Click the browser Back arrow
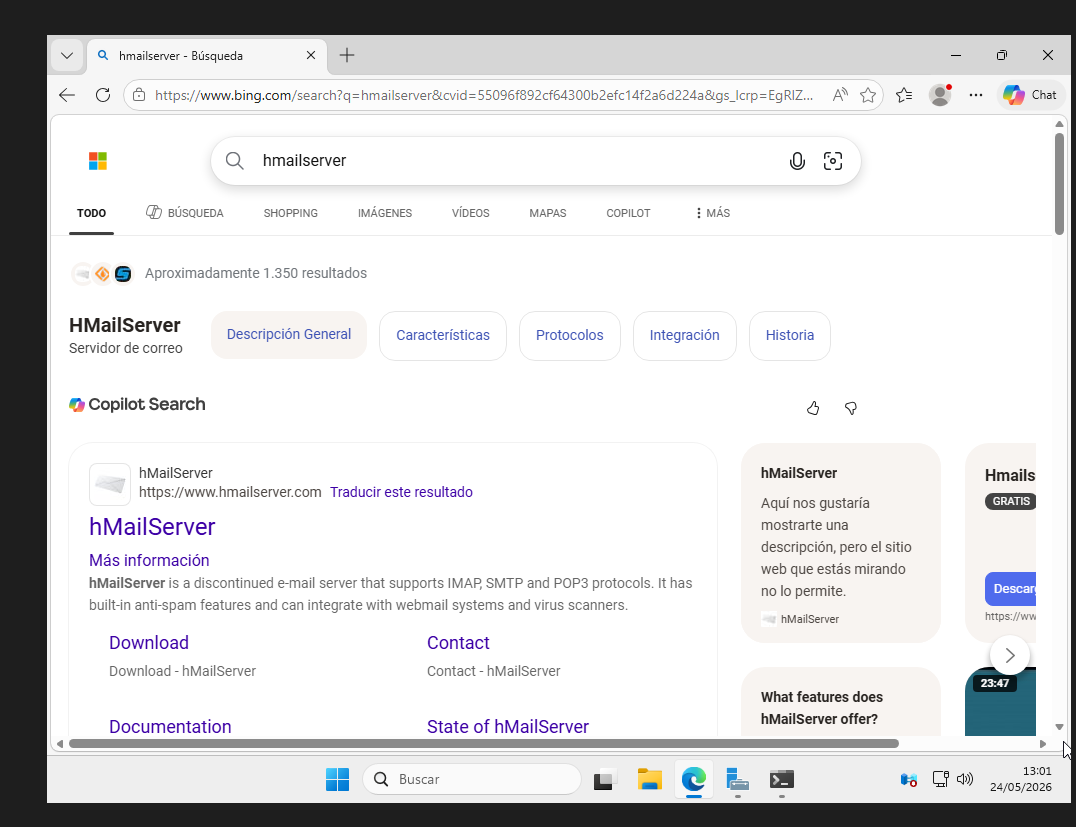This screenshot has width=1076, height=827. pyautogui.click(x=67, y=95)
